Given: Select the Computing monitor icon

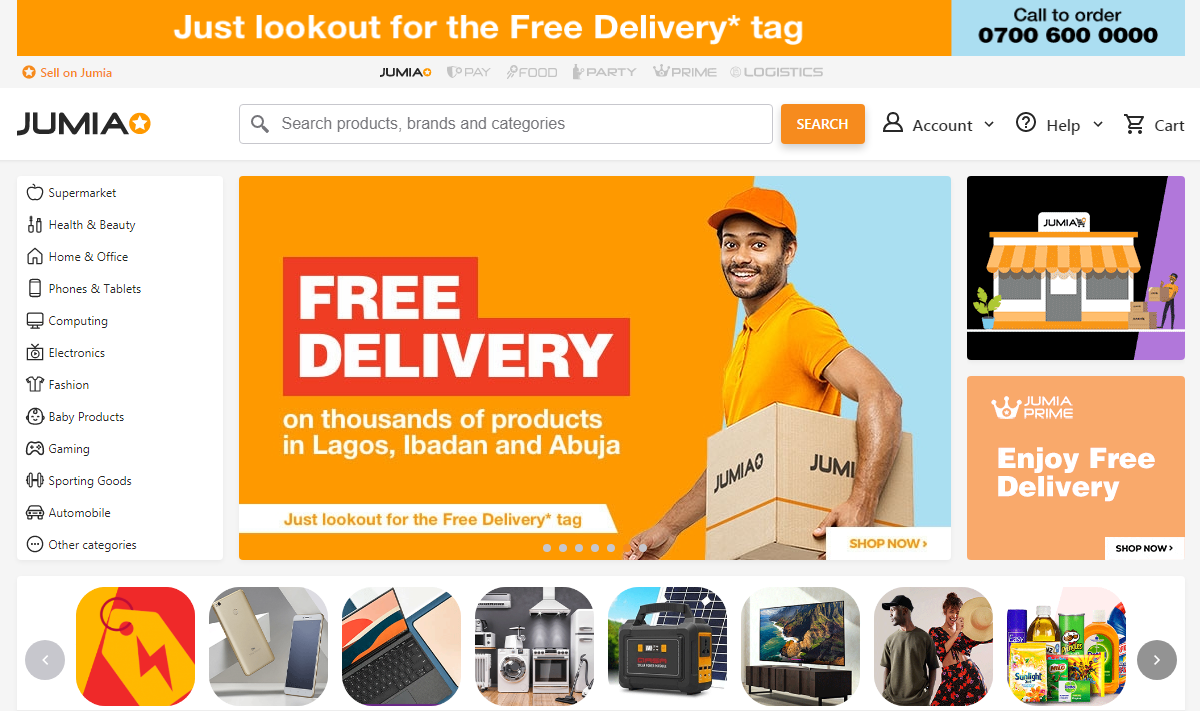Looking at the screenshot, I should pyautogui.click(x=35, y=320).
